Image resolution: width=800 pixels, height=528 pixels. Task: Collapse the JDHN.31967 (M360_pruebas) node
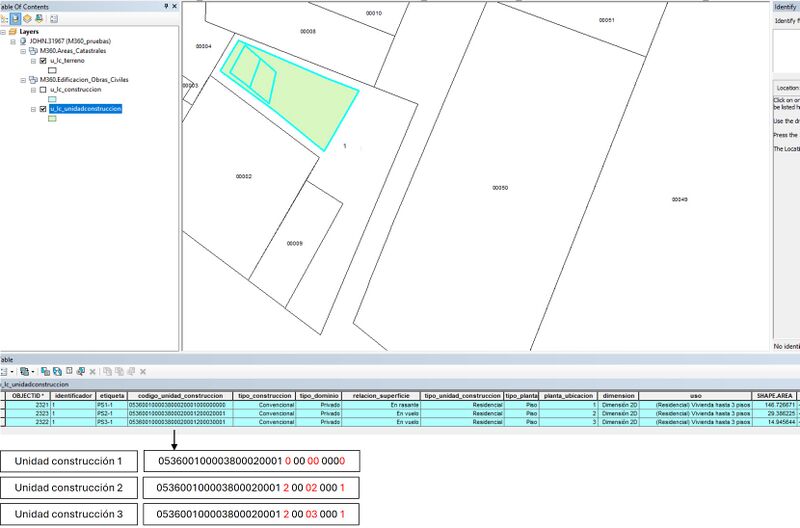click(13, 41)
